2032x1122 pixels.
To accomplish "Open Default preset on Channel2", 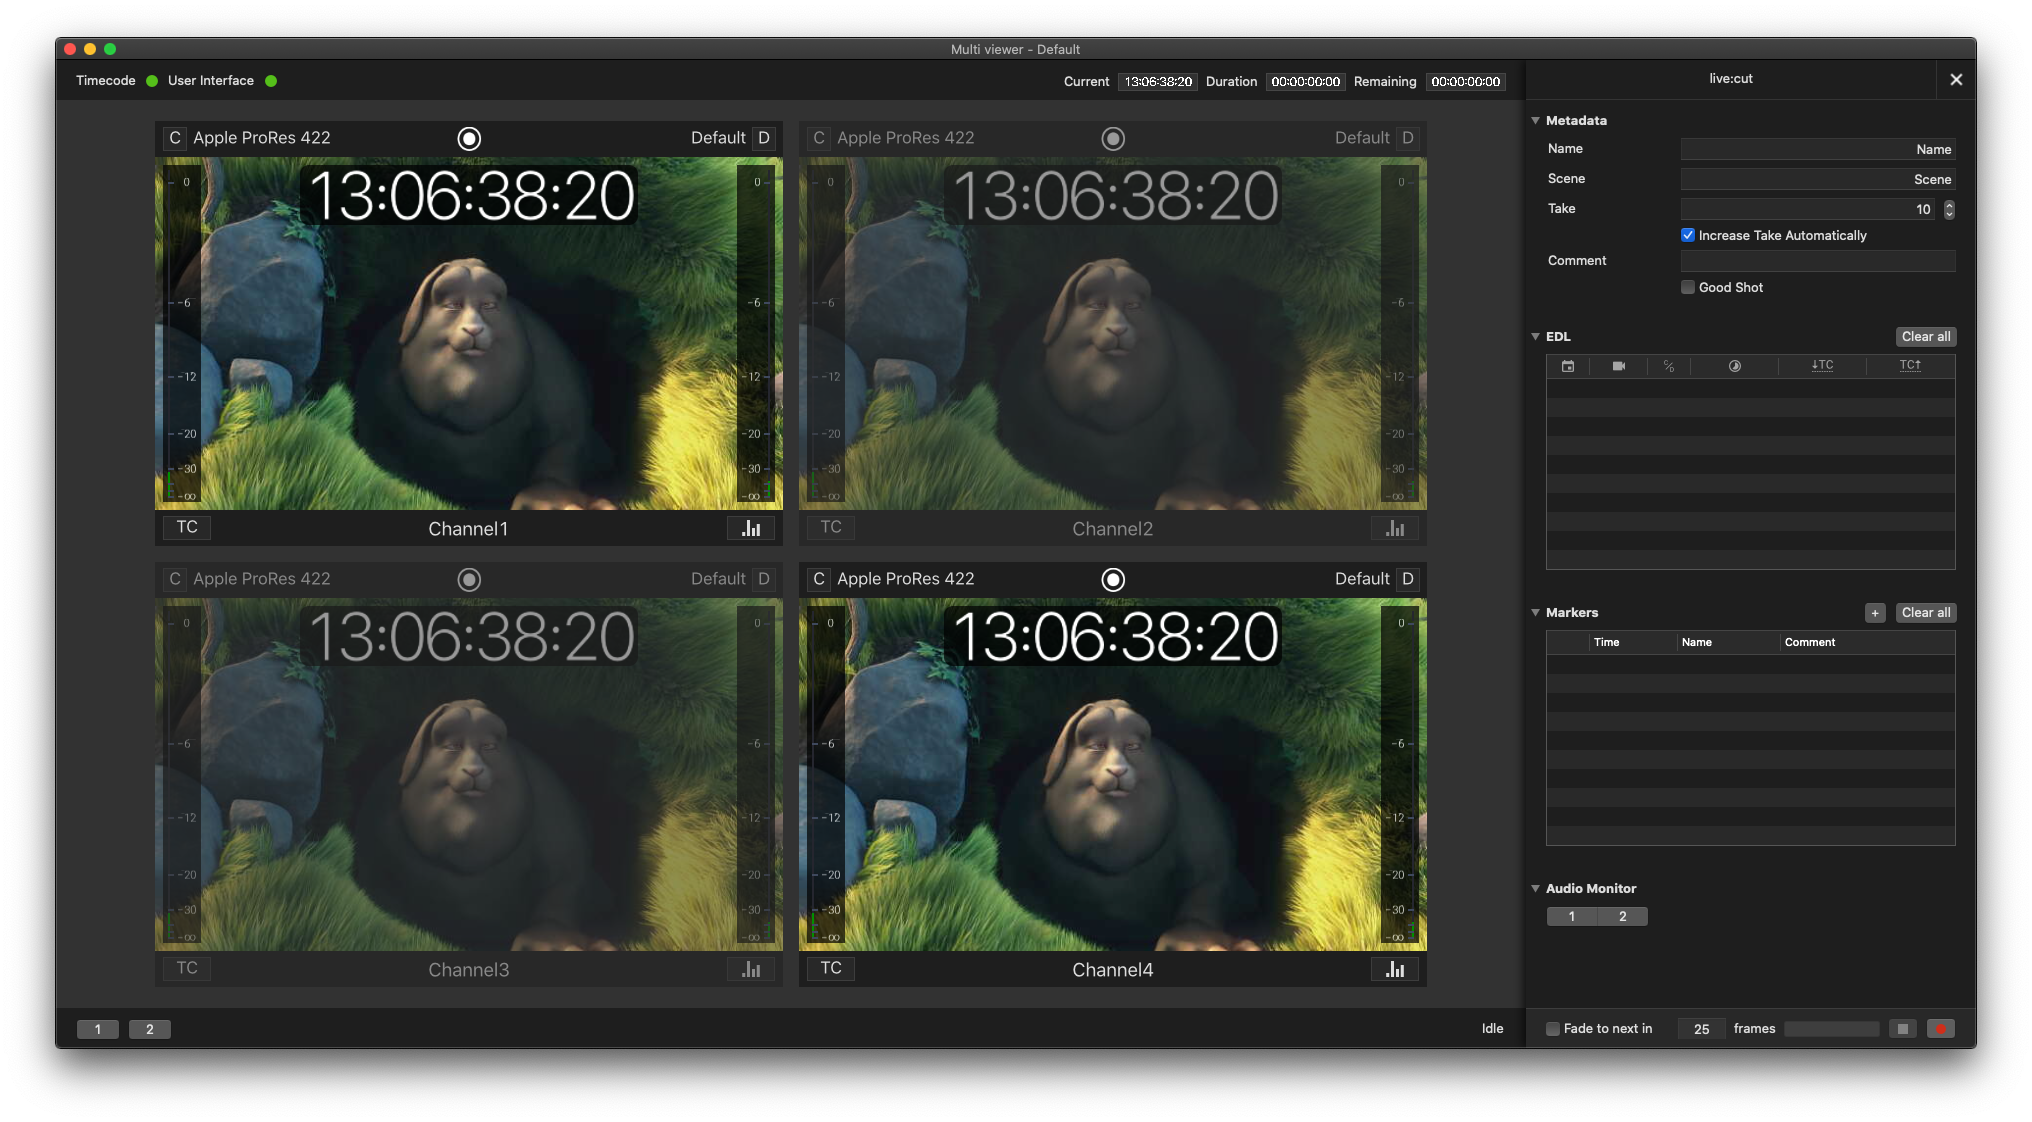I will [1362, 138].
